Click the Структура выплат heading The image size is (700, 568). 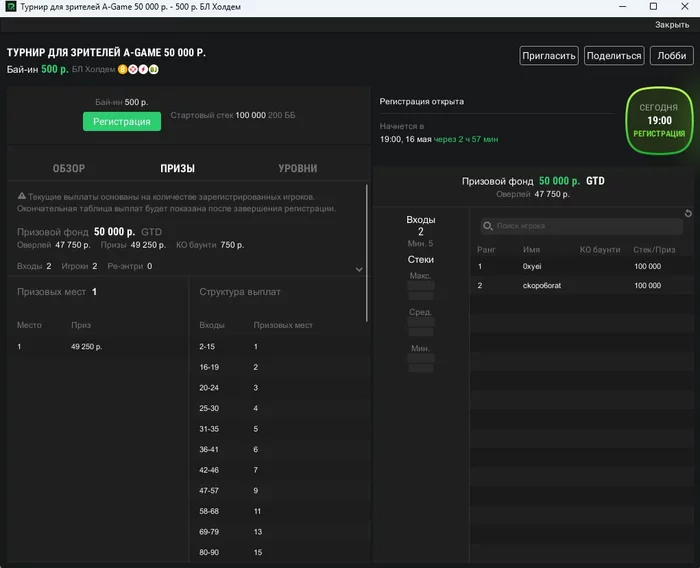240,292
